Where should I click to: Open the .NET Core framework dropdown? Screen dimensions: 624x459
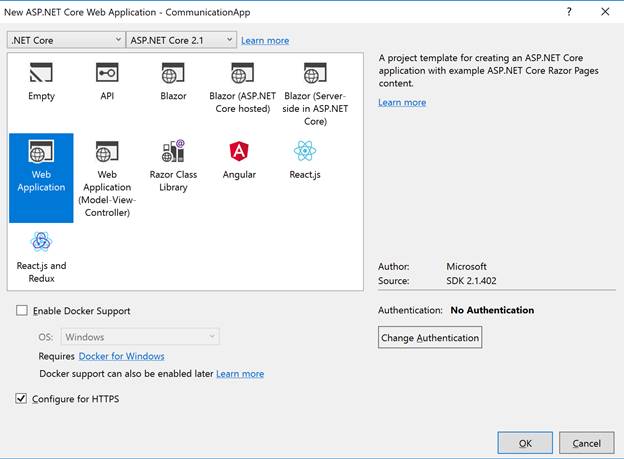(x=66, y=40)
